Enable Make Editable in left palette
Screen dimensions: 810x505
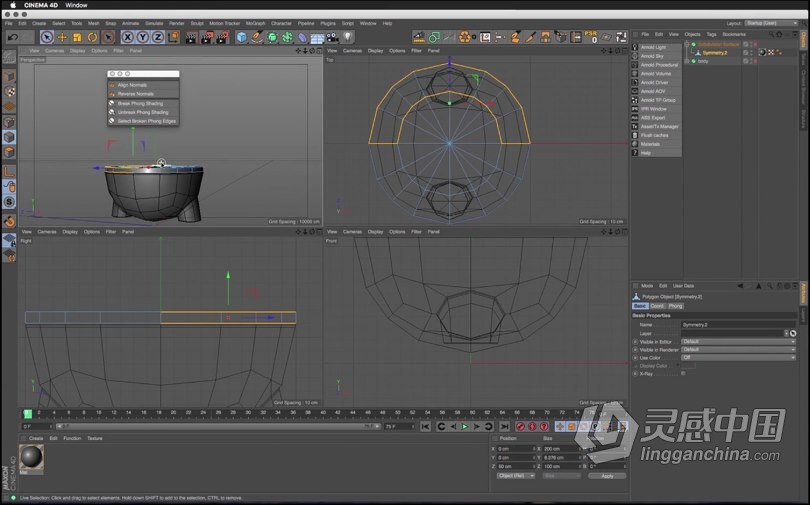[x=9, y=57]
